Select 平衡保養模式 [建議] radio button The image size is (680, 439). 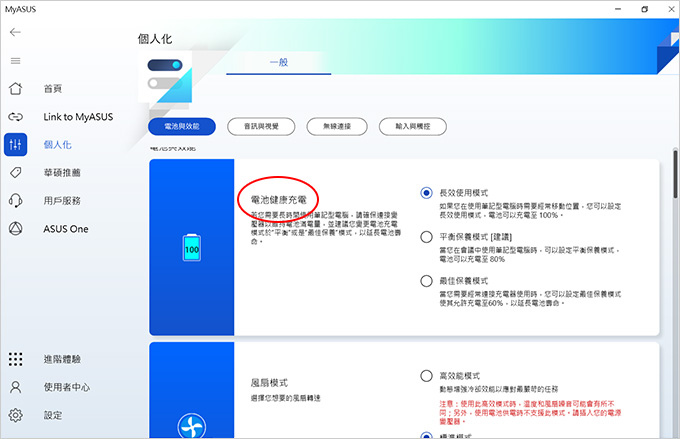click(426, 237)
